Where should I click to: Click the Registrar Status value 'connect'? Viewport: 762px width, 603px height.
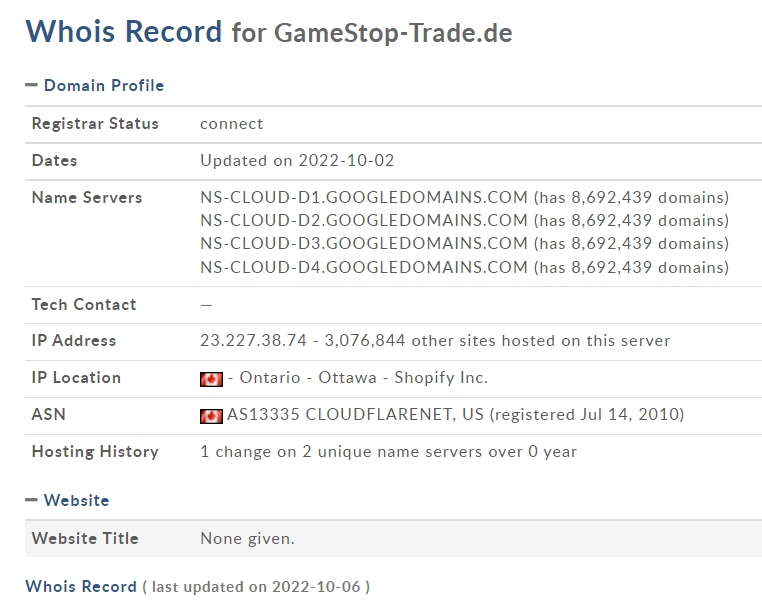(231, 124)
